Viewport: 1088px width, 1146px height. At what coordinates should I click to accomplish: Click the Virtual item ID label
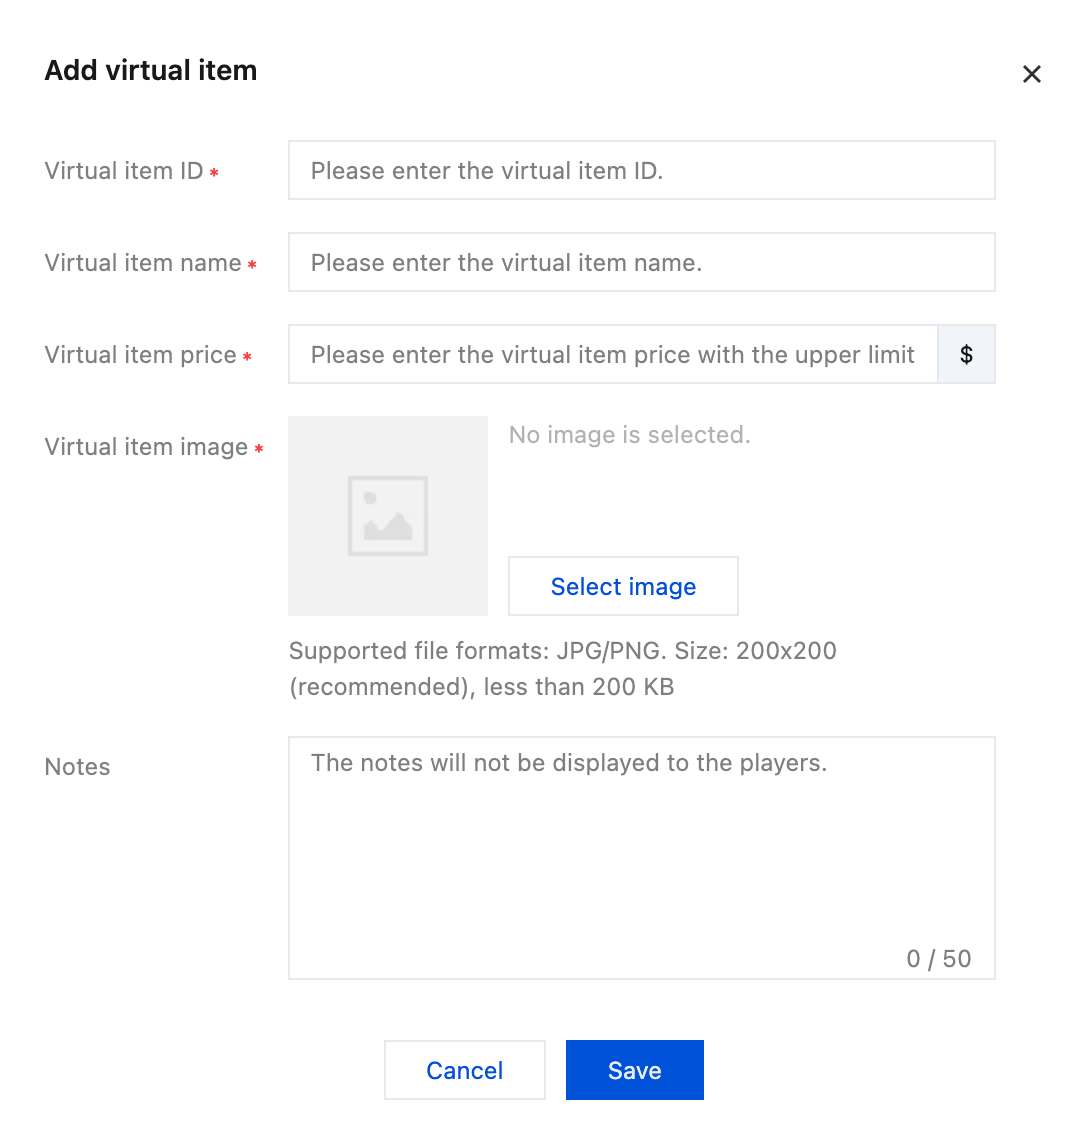pos(124,171)
